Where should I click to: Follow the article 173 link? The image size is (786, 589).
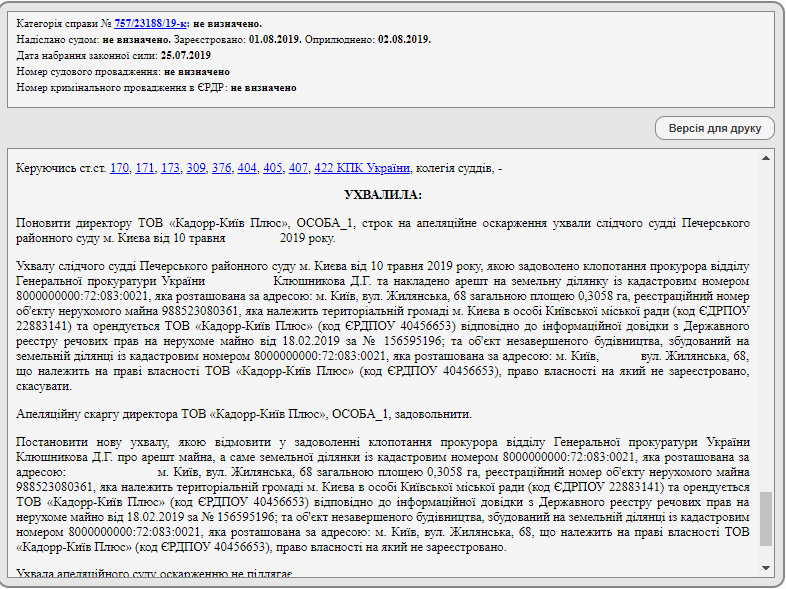coord(171,168)
